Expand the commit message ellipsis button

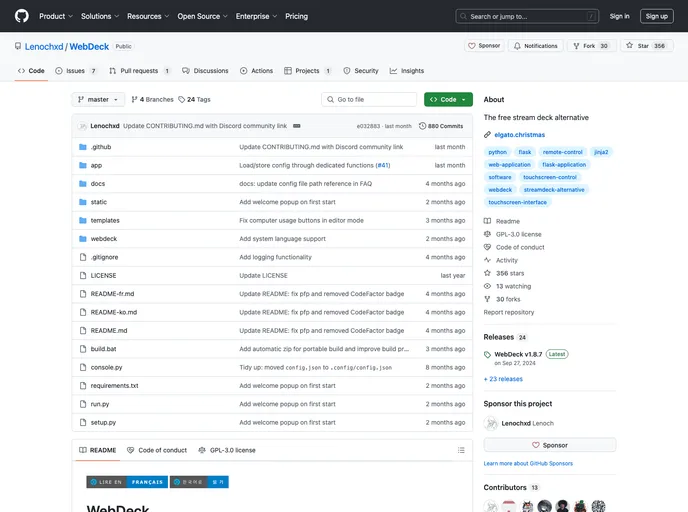[297, 126]
